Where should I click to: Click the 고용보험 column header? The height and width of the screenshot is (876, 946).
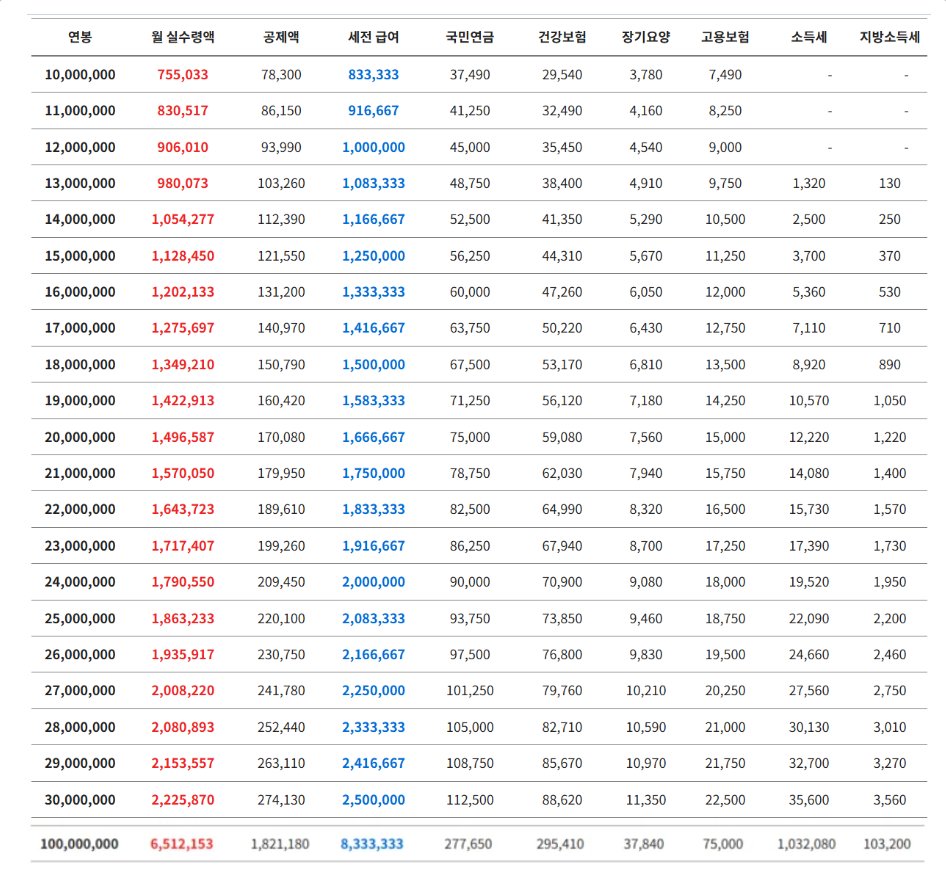coord(725,37)
